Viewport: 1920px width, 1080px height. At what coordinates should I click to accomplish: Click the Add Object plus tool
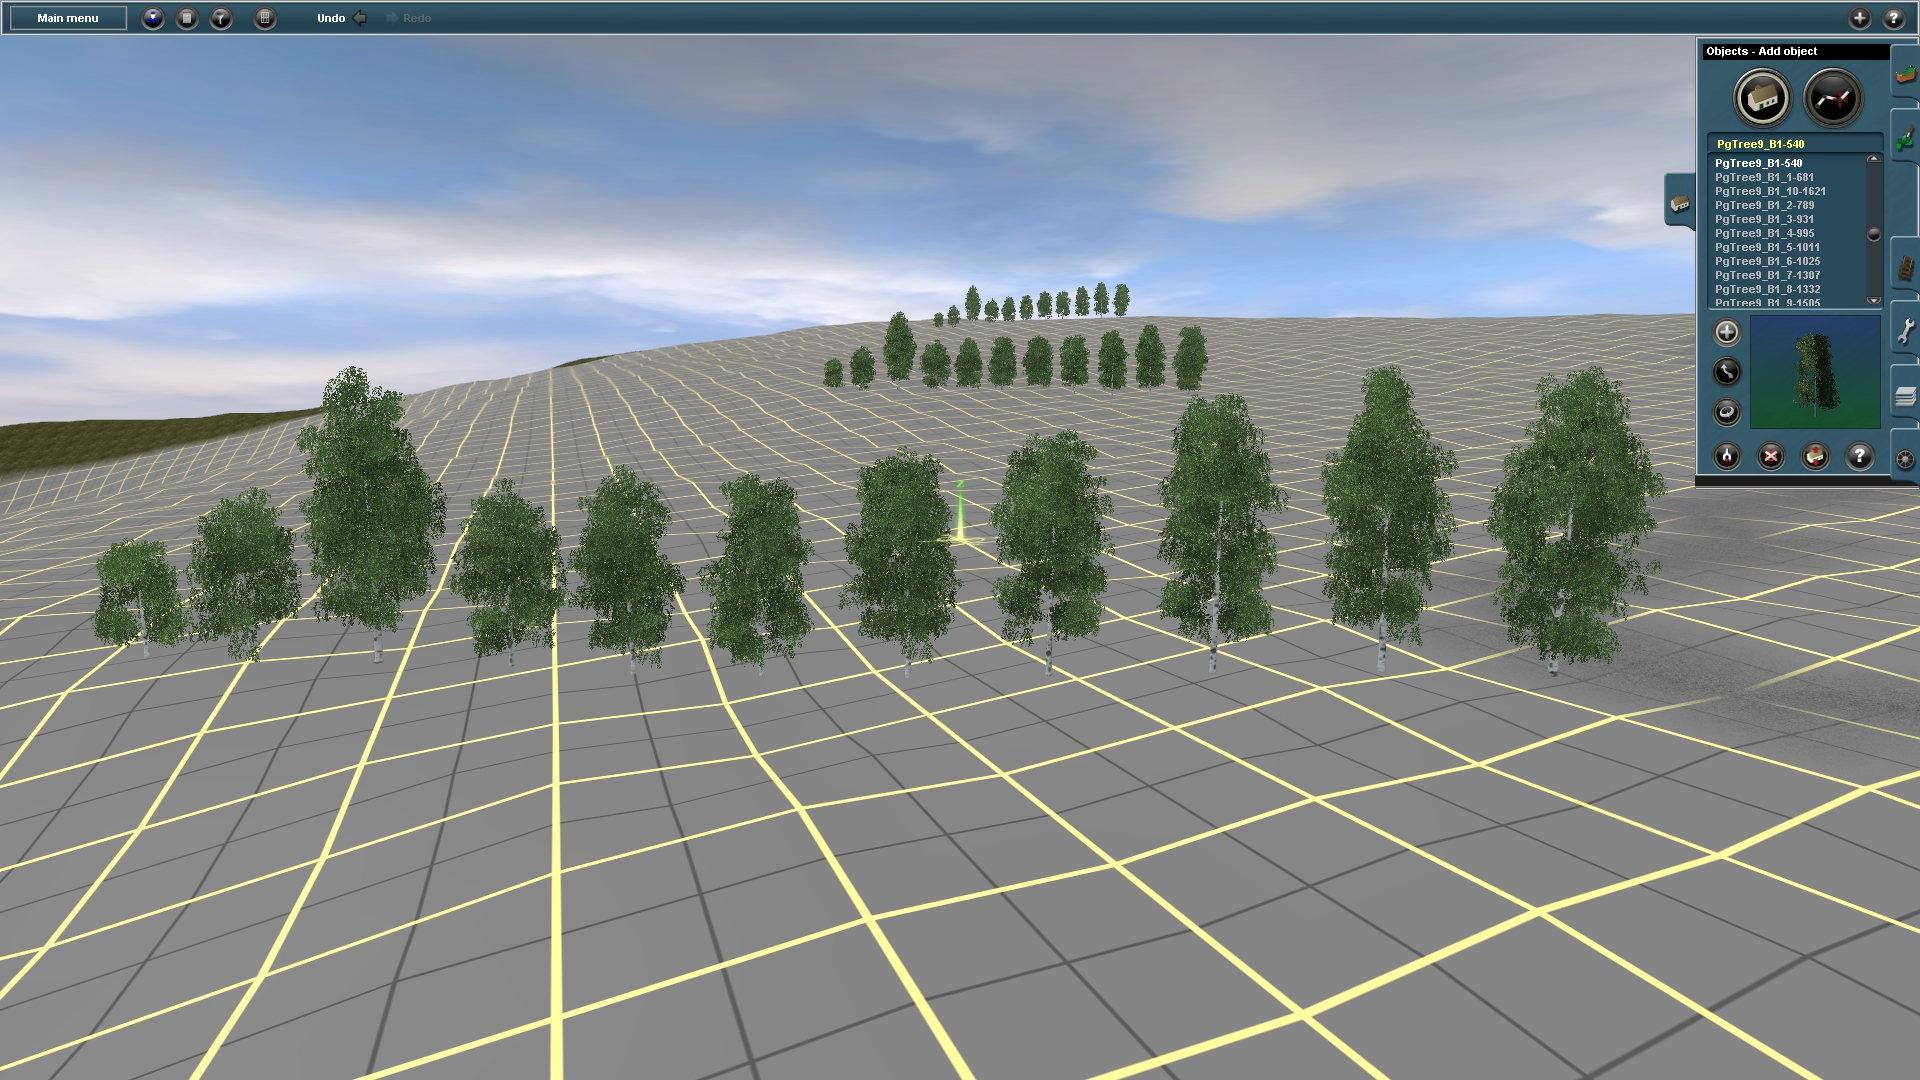[x=1727, y=332]
